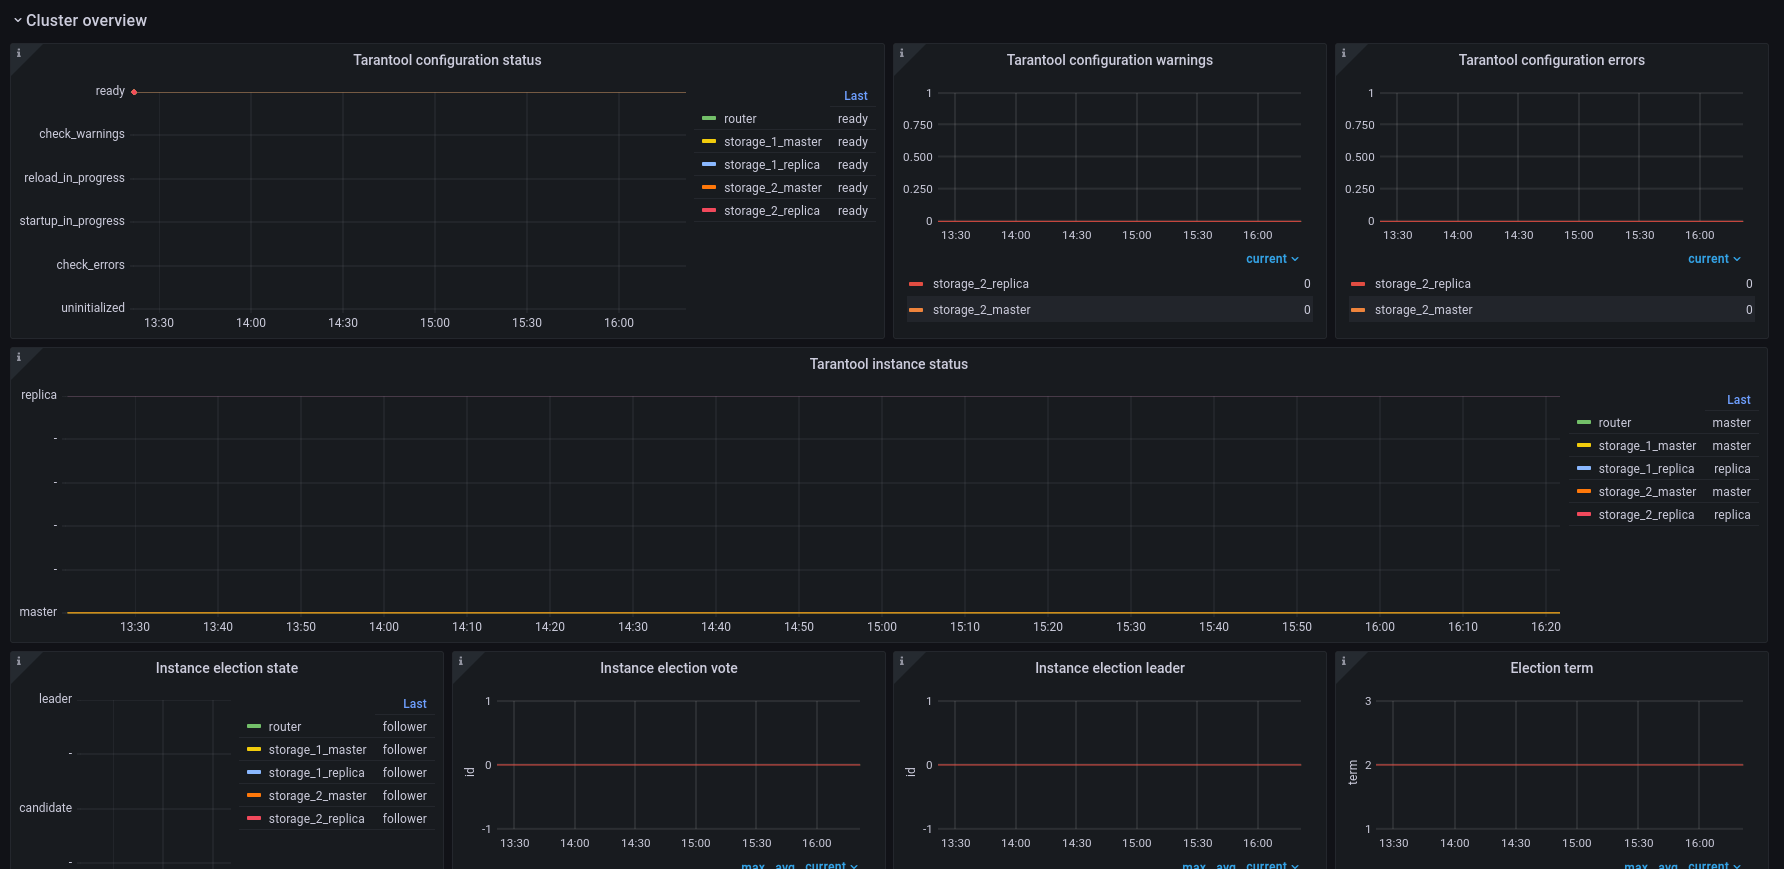Click Last header in instance status legend
Image resolution: width=1784 pixels, height=869 pixels.
tap(1738, 400)
